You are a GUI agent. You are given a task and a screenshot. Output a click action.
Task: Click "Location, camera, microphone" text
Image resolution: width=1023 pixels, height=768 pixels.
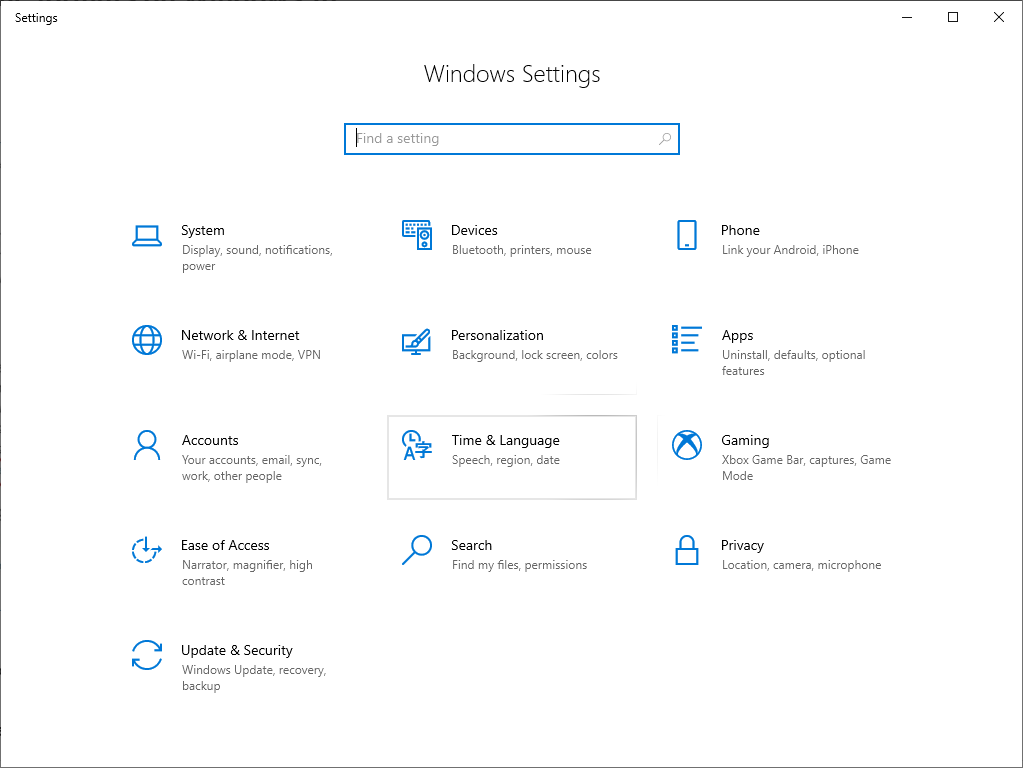pyautogui.click(x=802, y=565)
